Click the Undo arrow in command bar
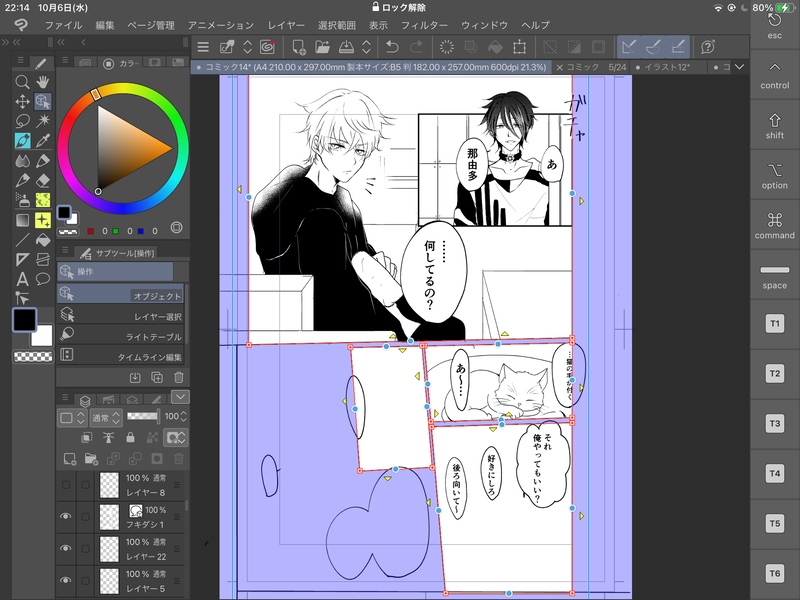800x600 pixels. click(392, 47)
